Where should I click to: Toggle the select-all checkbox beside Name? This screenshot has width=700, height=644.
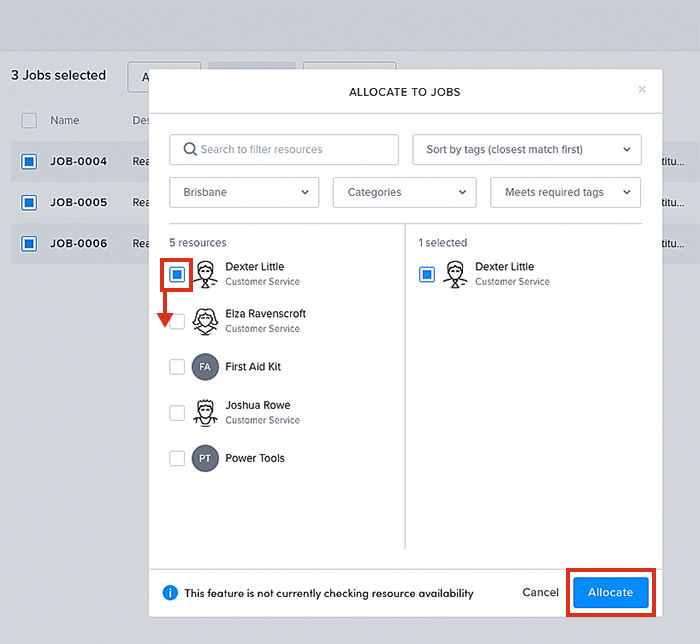pos(29,120)
